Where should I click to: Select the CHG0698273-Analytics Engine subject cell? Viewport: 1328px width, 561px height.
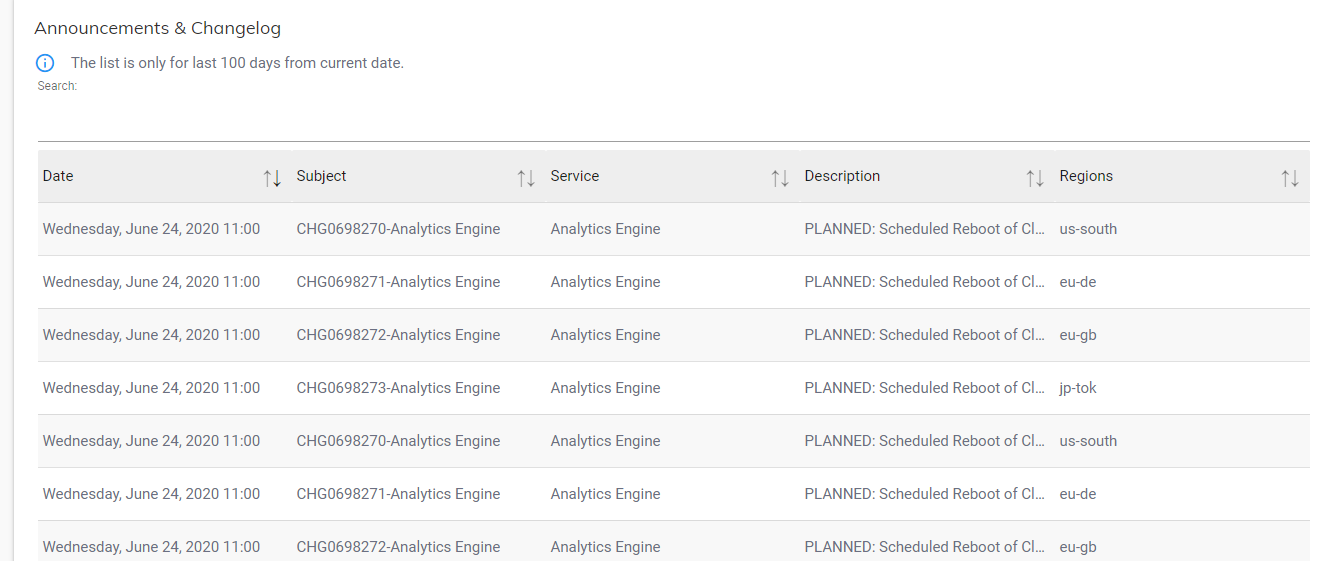[x=398, y=388]
